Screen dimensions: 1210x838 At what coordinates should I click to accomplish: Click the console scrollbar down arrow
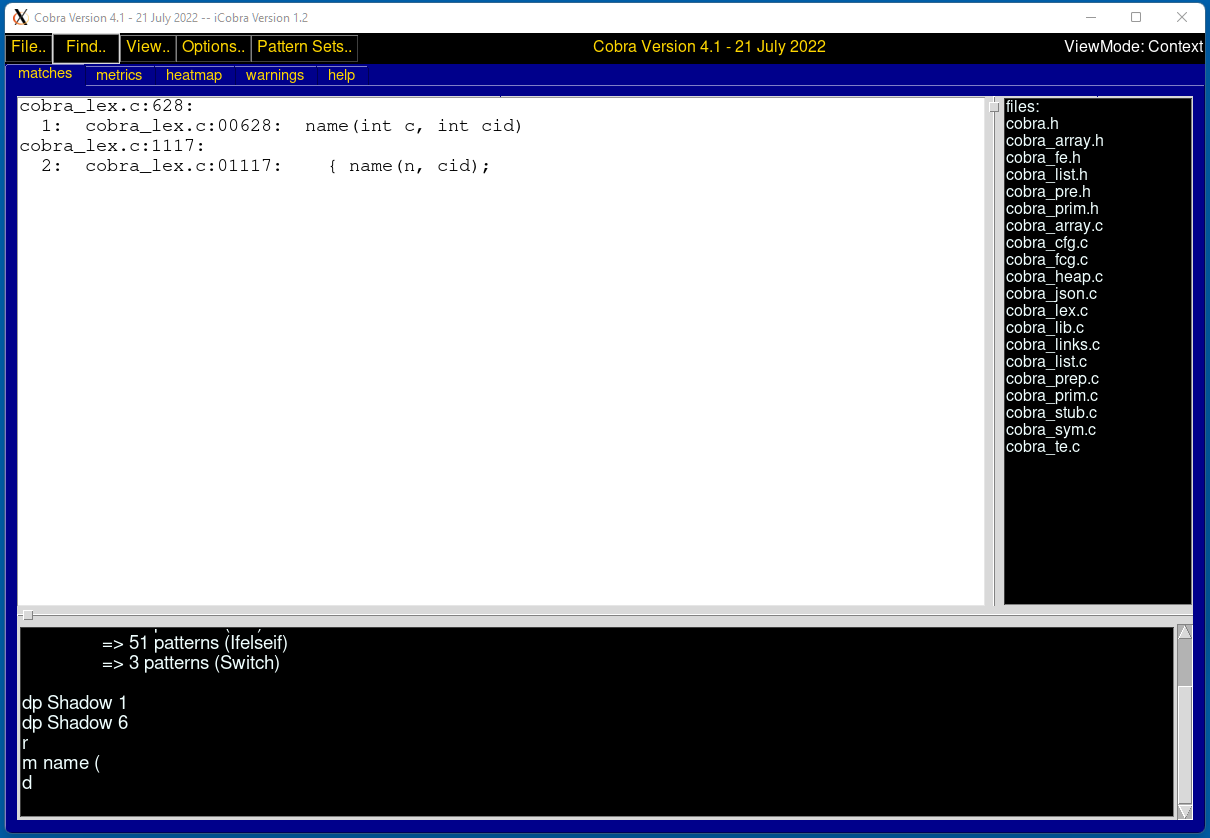pos(1185,810)
